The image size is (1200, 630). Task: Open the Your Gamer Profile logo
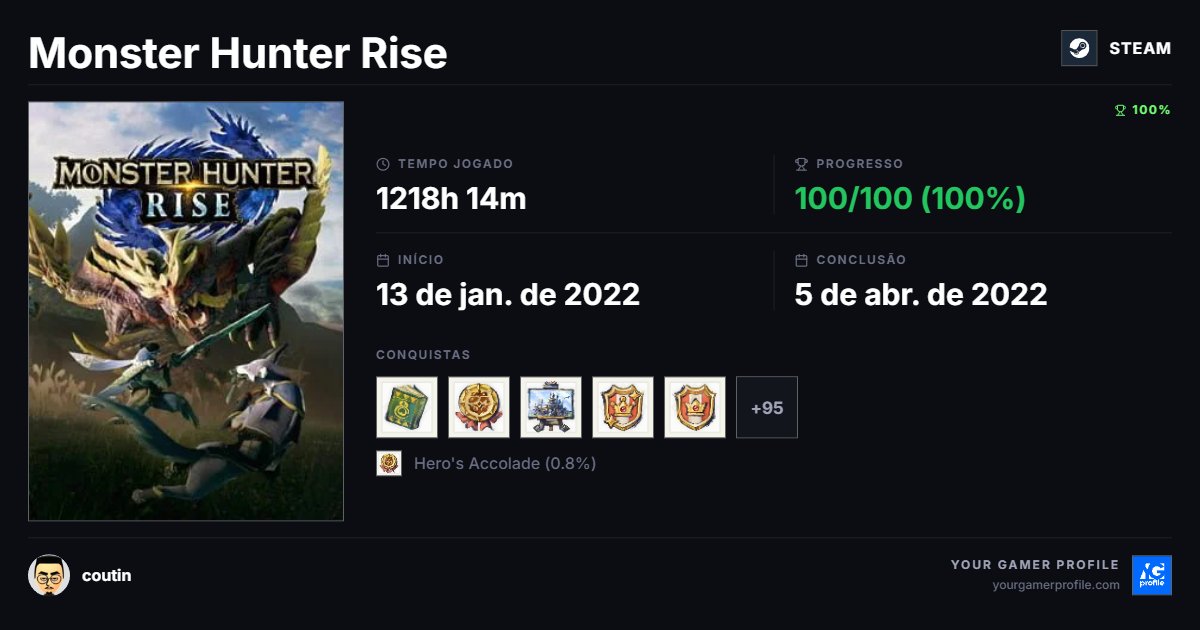click(x=1152, y=575)
